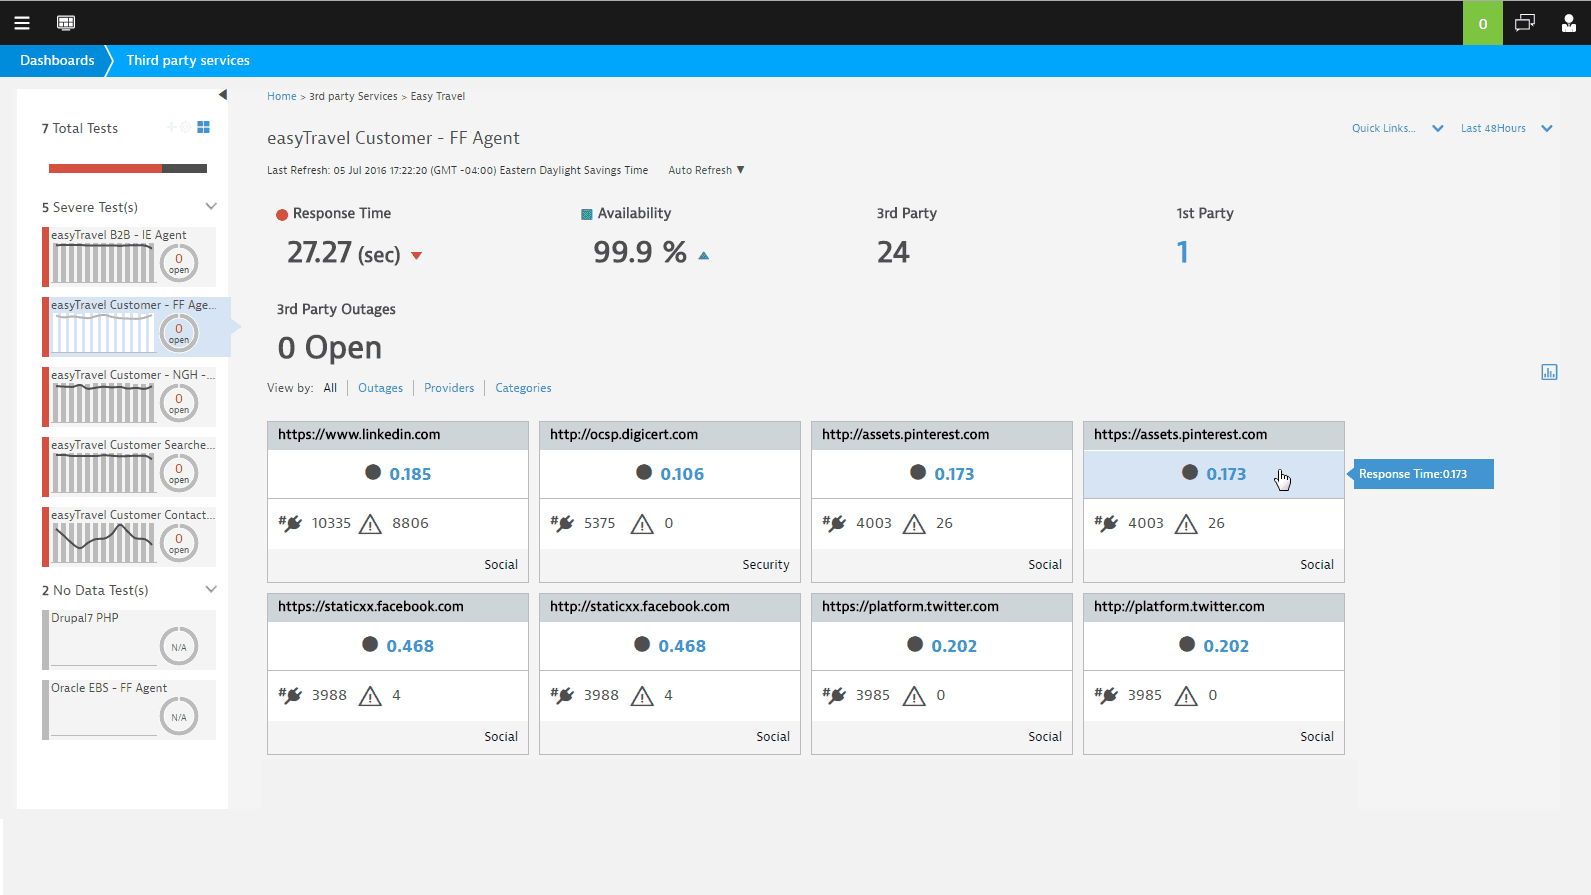Screen dimensions: 1591x895
Task: Click the https://www.linkedin.com card header
Action: [398, 435]
